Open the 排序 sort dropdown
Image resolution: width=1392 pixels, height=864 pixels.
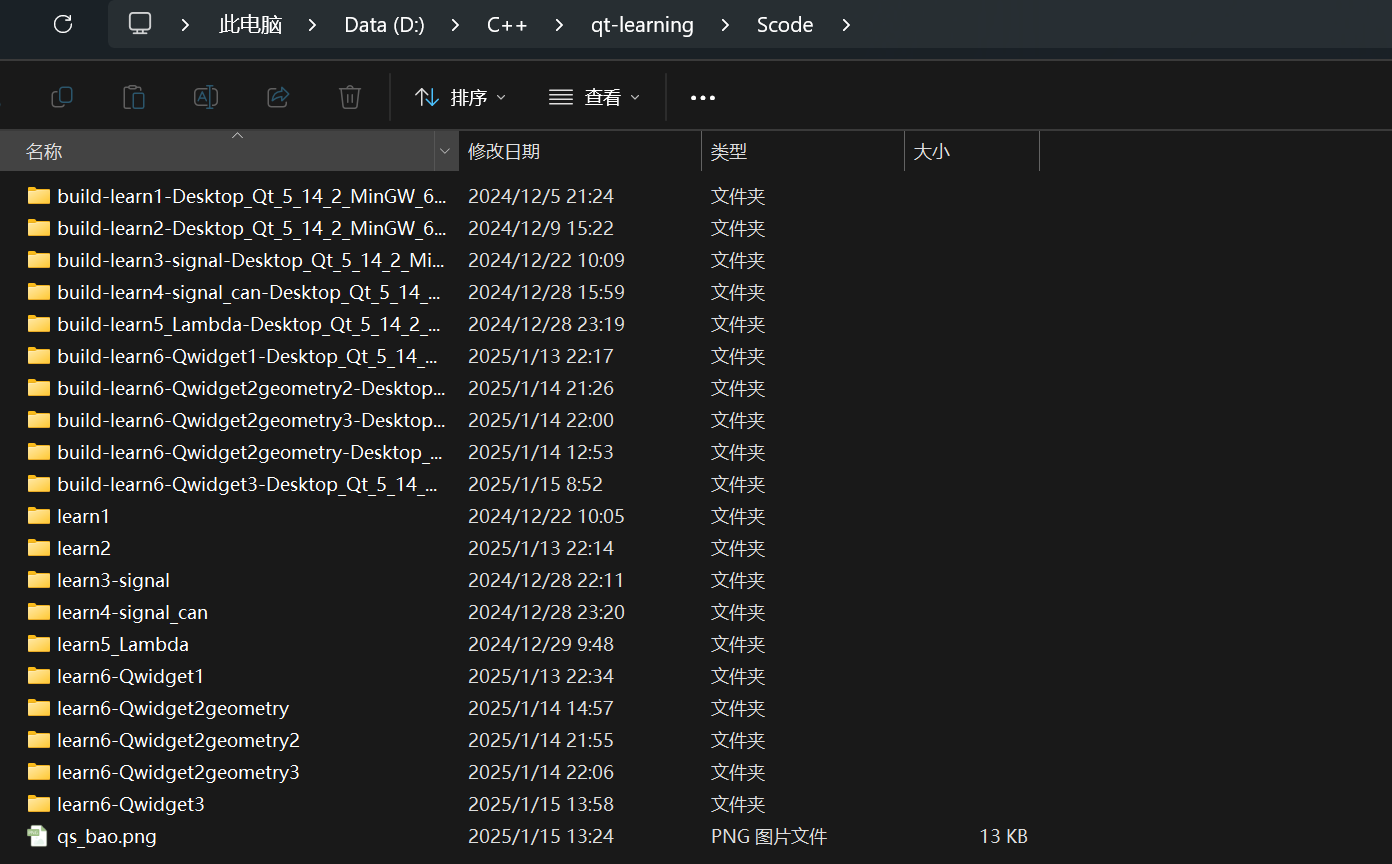pyautogui.click(x=460, y=97)
